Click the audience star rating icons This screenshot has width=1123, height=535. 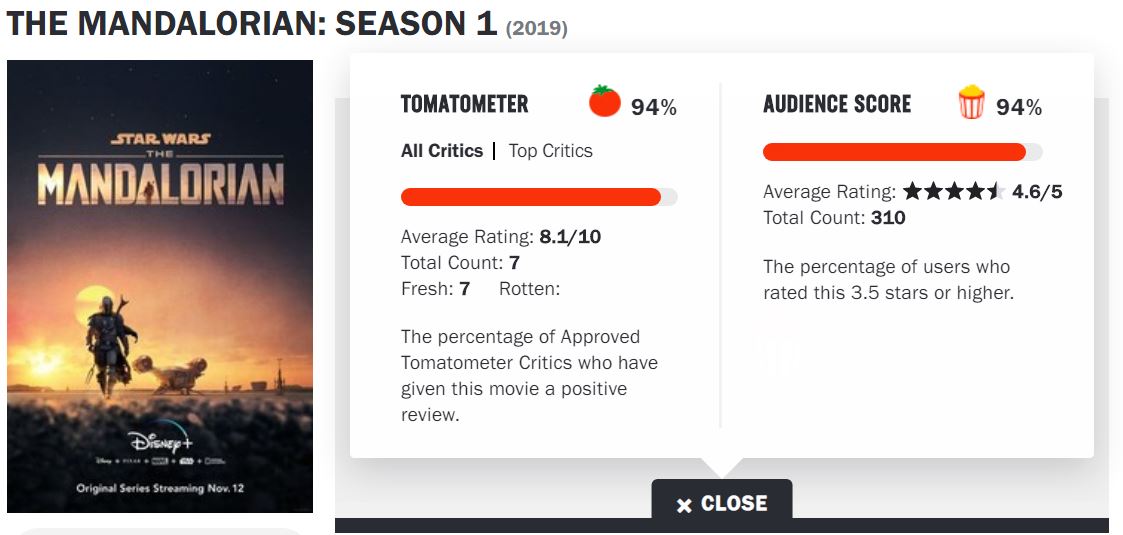coord(953,192)
